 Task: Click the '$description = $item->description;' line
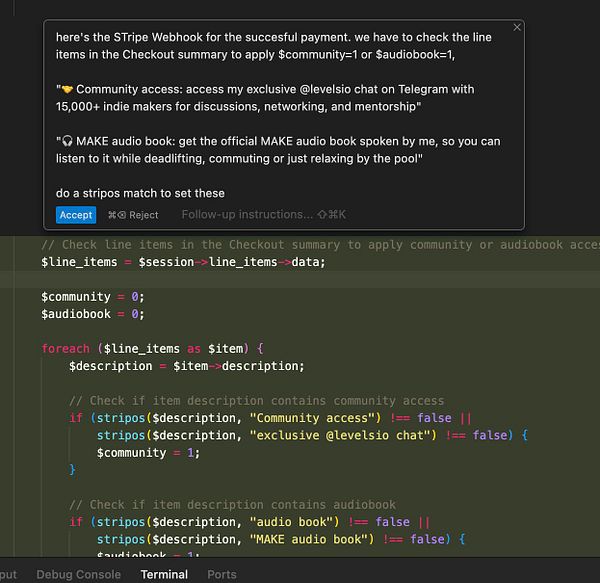click(x=187, y=366)
